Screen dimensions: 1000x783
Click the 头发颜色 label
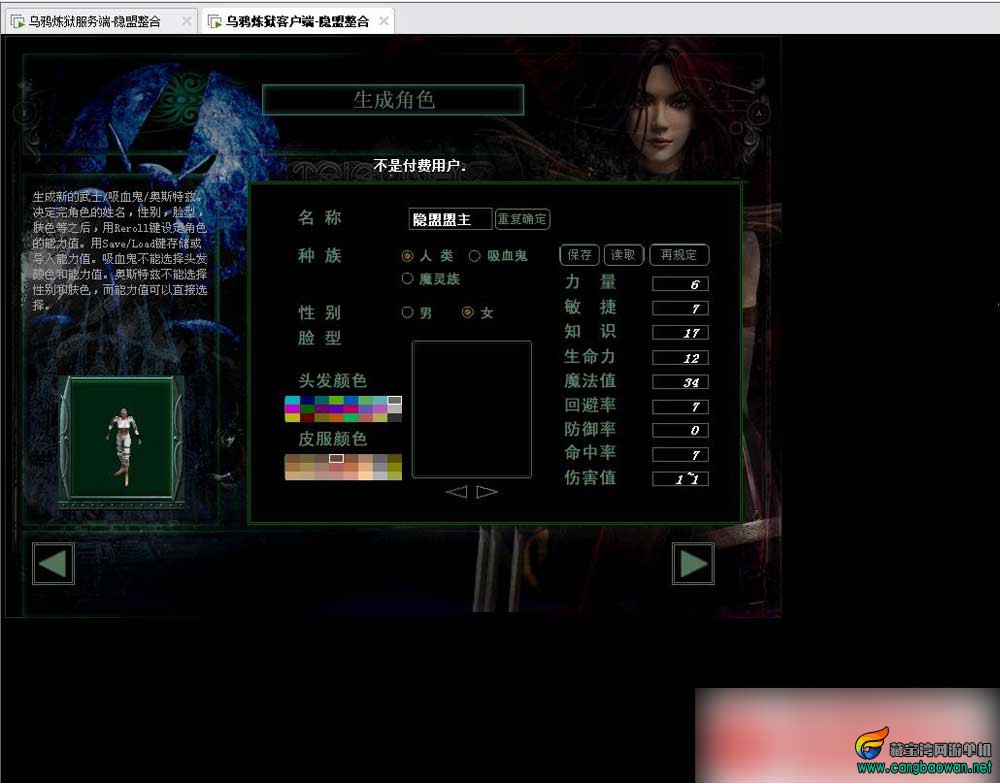click(332, 381)
